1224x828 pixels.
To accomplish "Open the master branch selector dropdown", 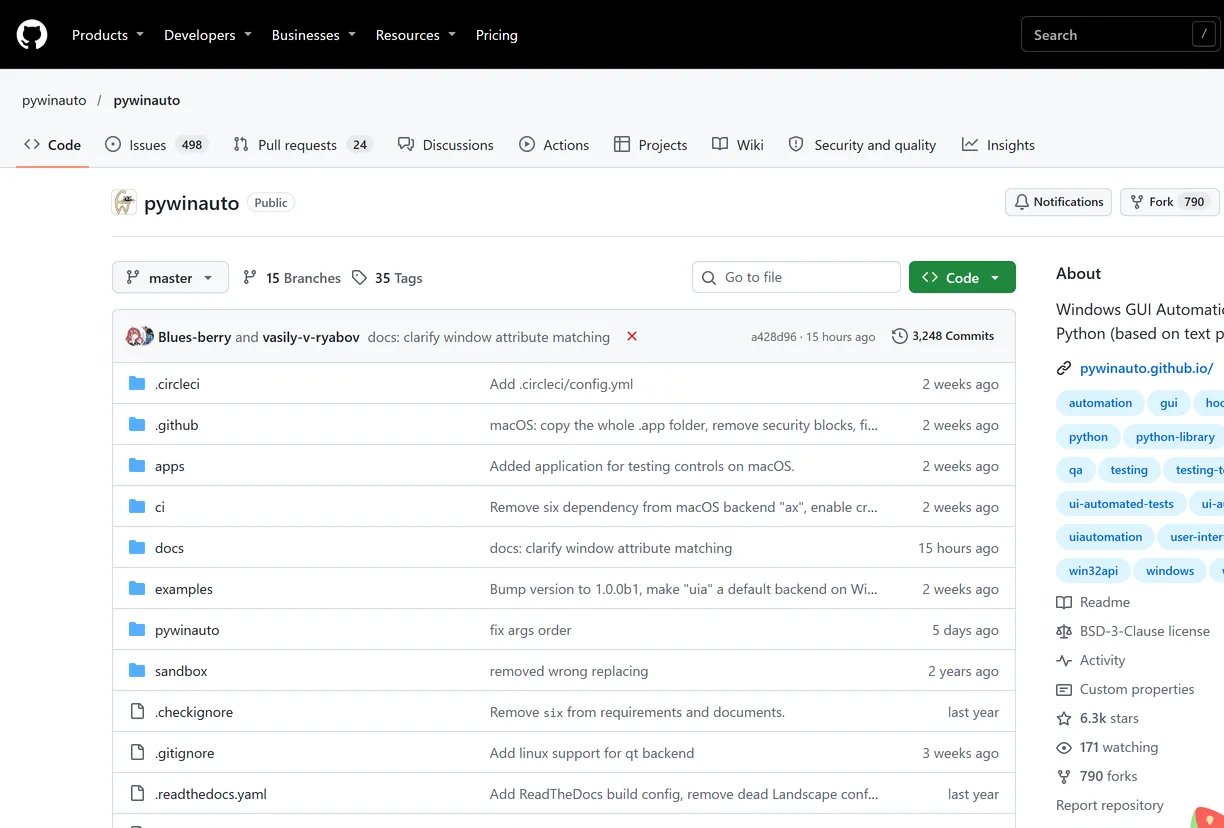I will pos(170,278).
